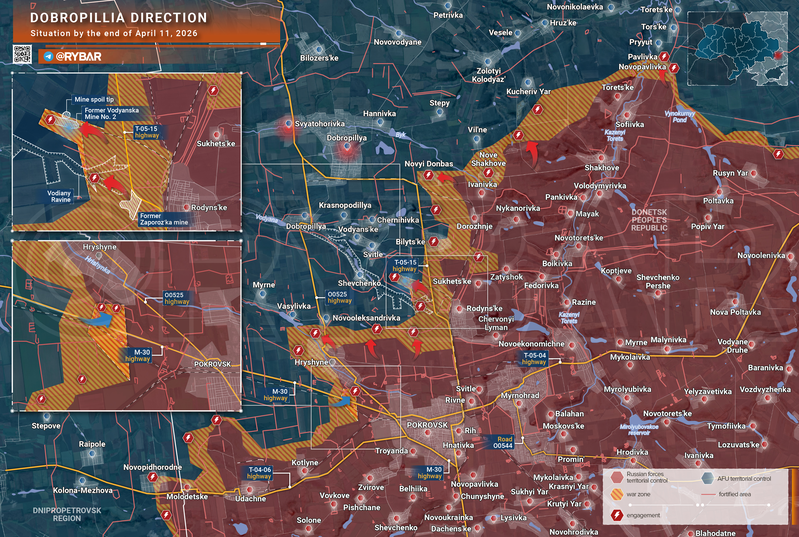The height and width of the screenshot is (537, 799).
Task: Select the Road O0544 label
Action: coord(502,442)
